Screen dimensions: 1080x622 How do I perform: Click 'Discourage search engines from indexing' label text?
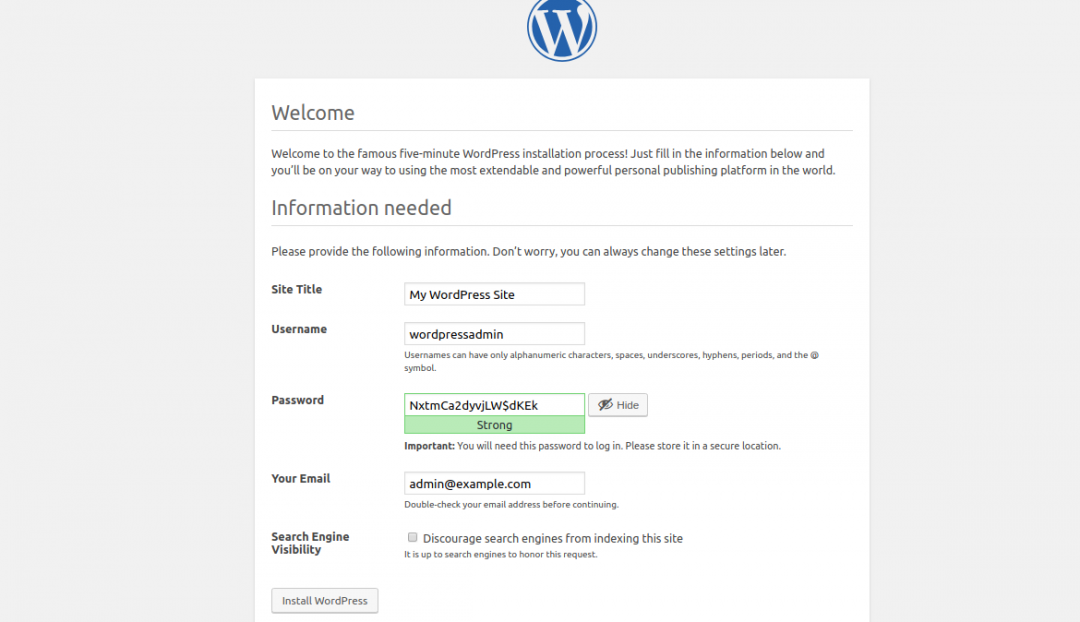(x=552, y=538)
